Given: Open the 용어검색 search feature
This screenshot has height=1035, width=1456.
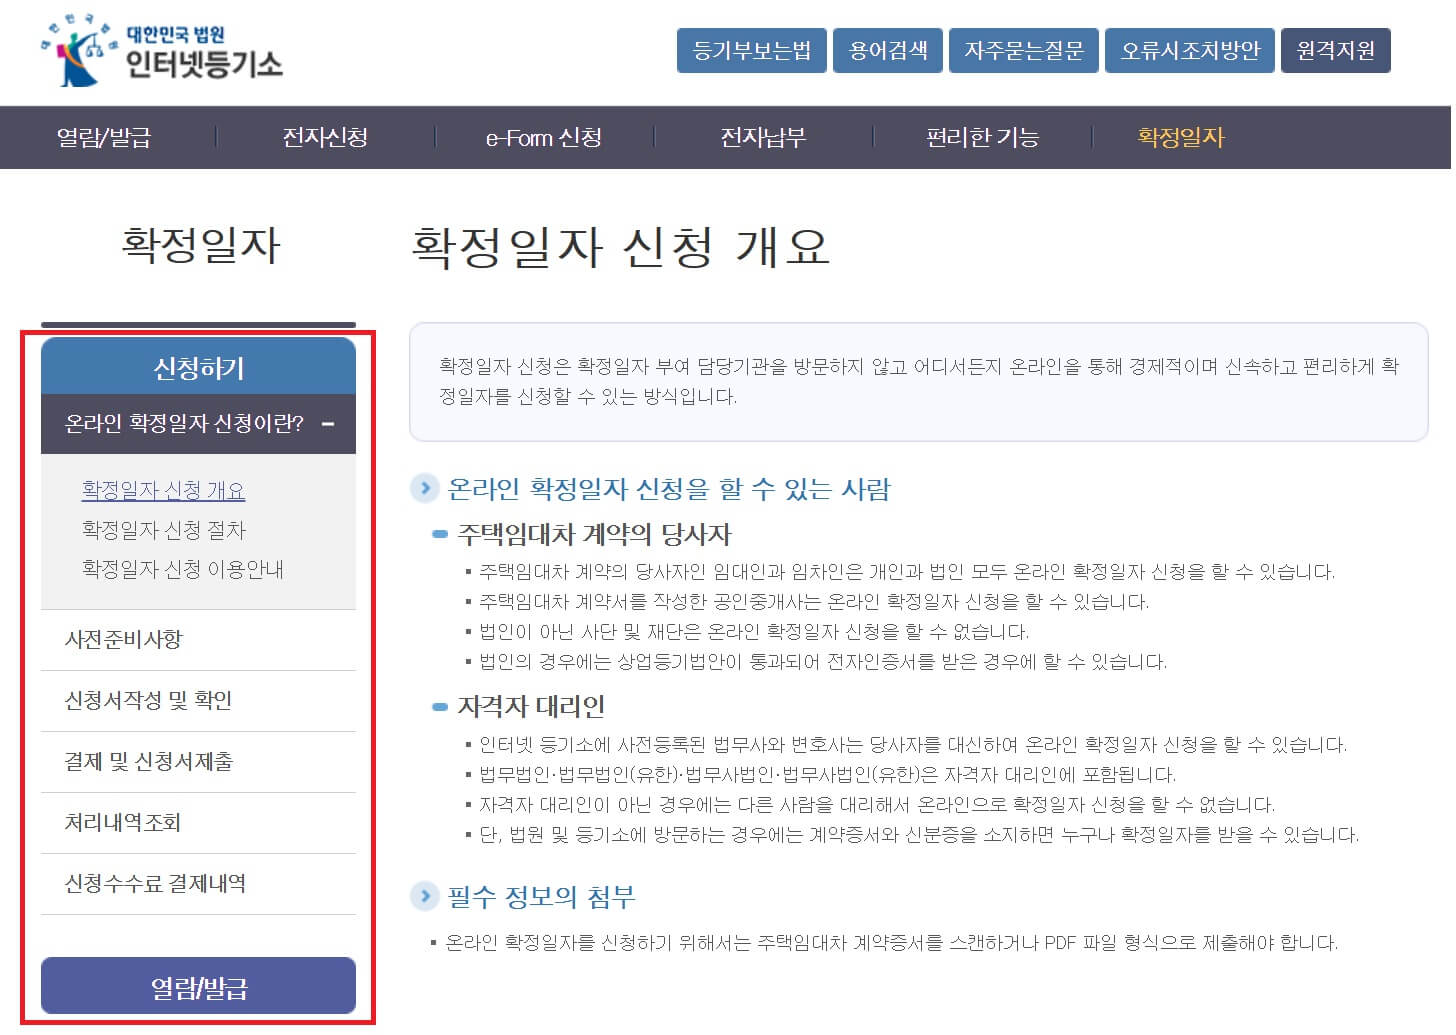Looking at the screenshot, I should [x=886, y=50].
